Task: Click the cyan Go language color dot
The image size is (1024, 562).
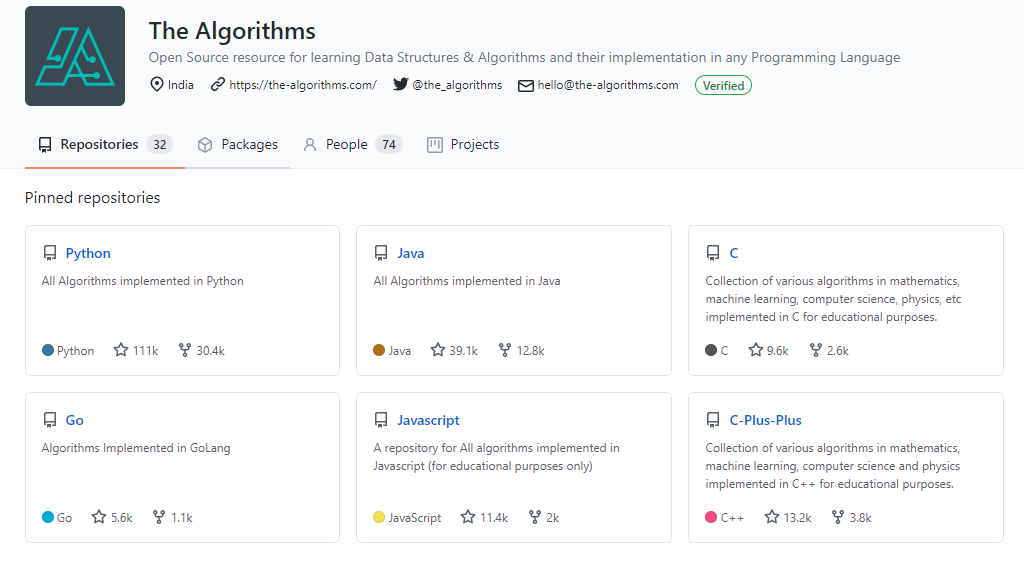Action: coord(48,517)
